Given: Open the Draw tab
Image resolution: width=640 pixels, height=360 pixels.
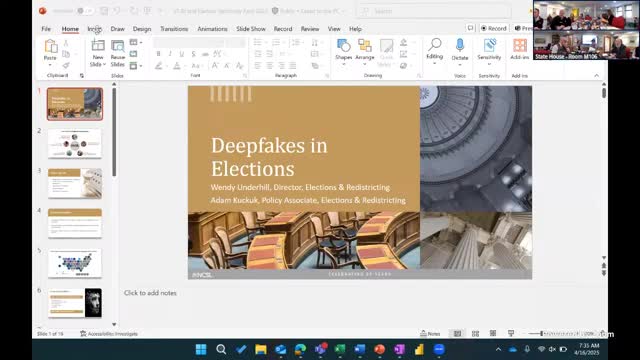Looking at the screenshot, I should click(x=117, y=29).
